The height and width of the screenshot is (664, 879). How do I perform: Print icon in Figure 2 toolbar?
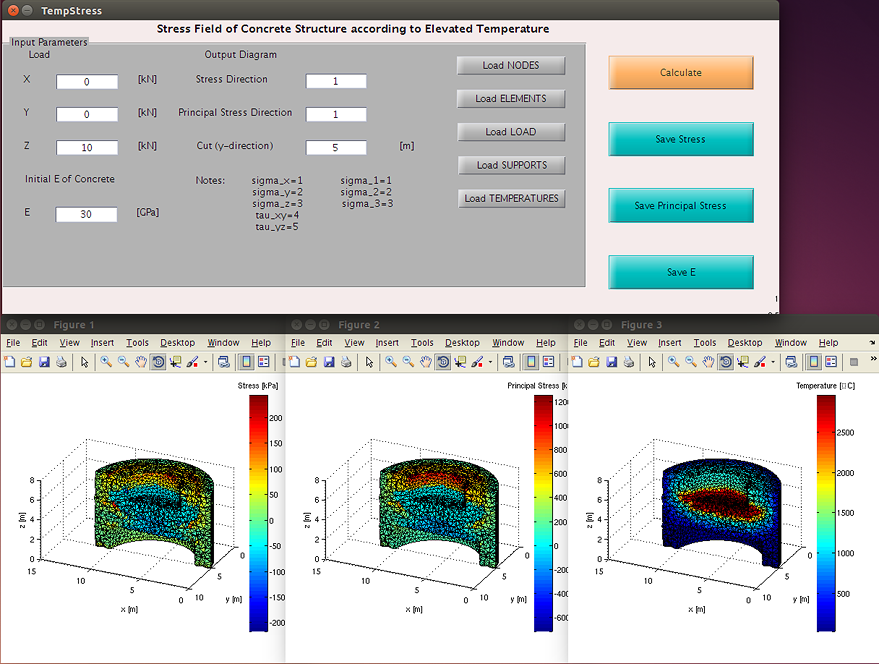tap(346, 362)
